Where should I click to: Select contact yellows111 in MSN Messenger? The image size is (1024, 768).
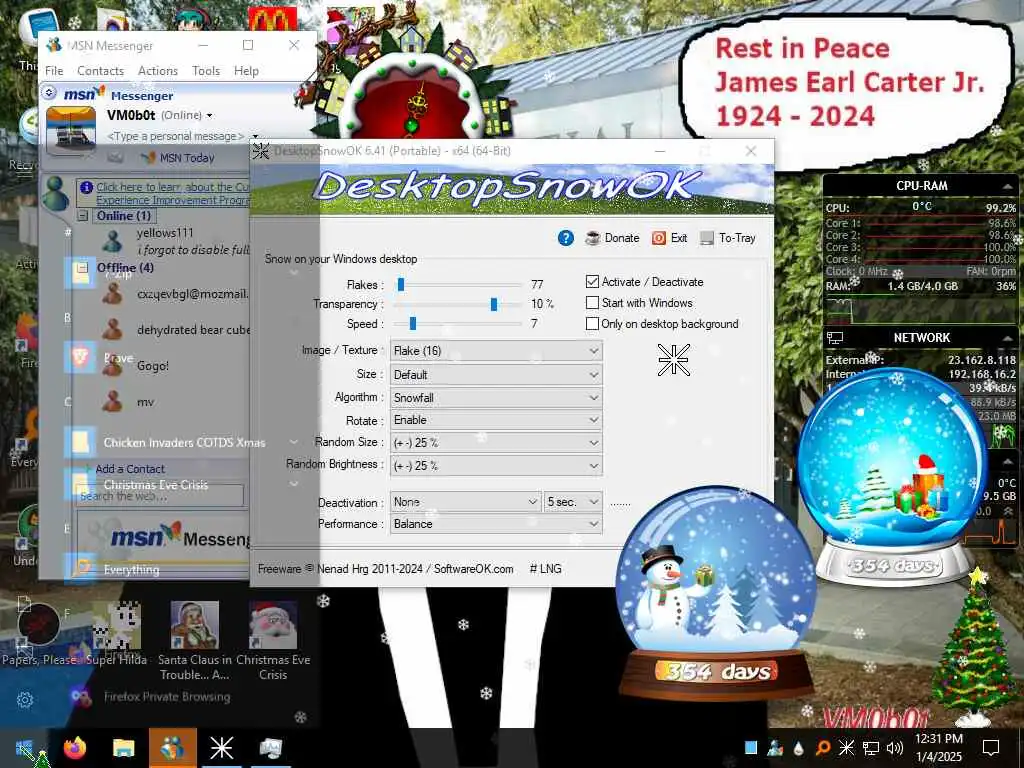coord(165,232)
